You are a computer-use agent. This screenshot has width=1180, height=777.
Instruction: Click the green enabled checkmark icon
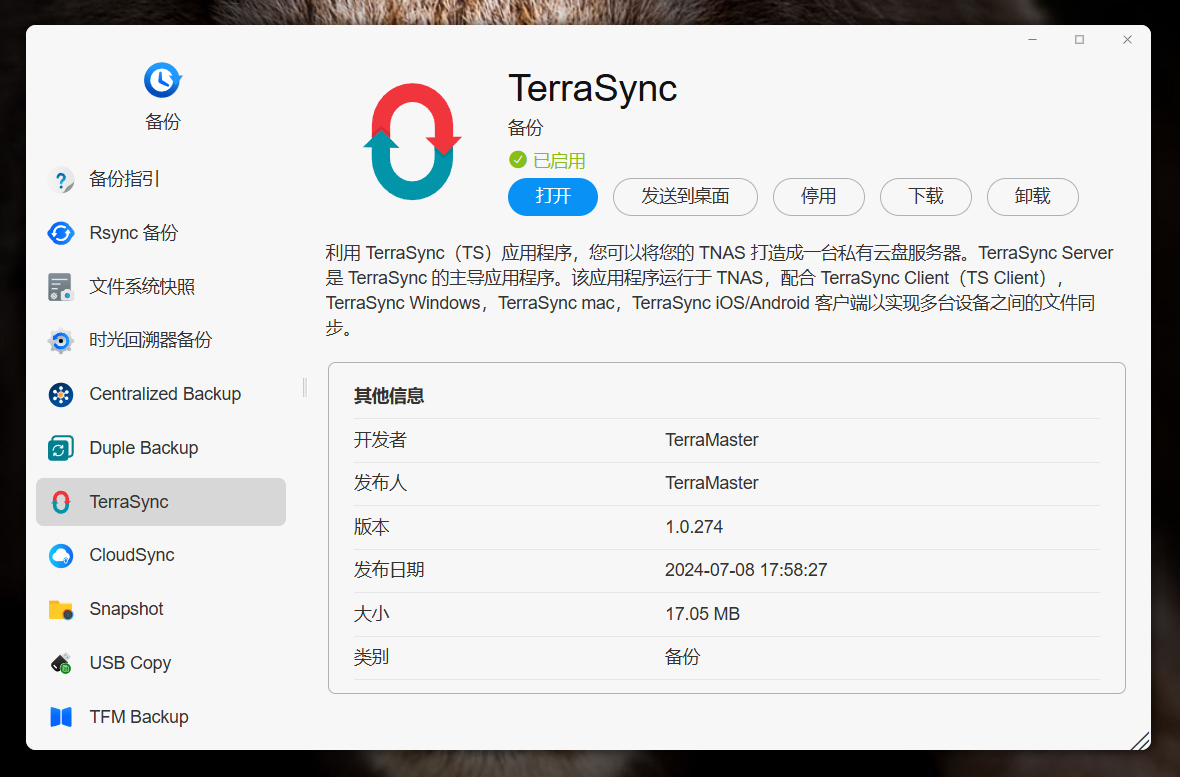tap(518, 160)
